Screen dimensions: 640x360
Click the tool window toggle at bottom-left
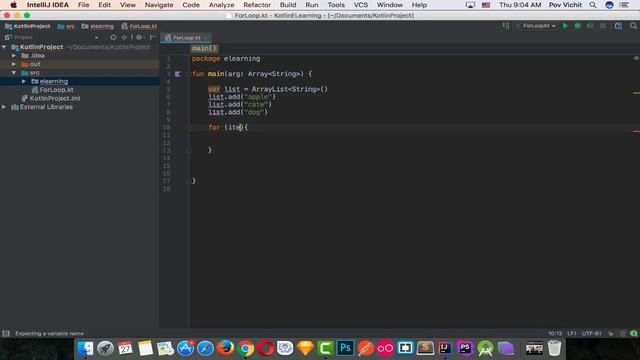6,333
